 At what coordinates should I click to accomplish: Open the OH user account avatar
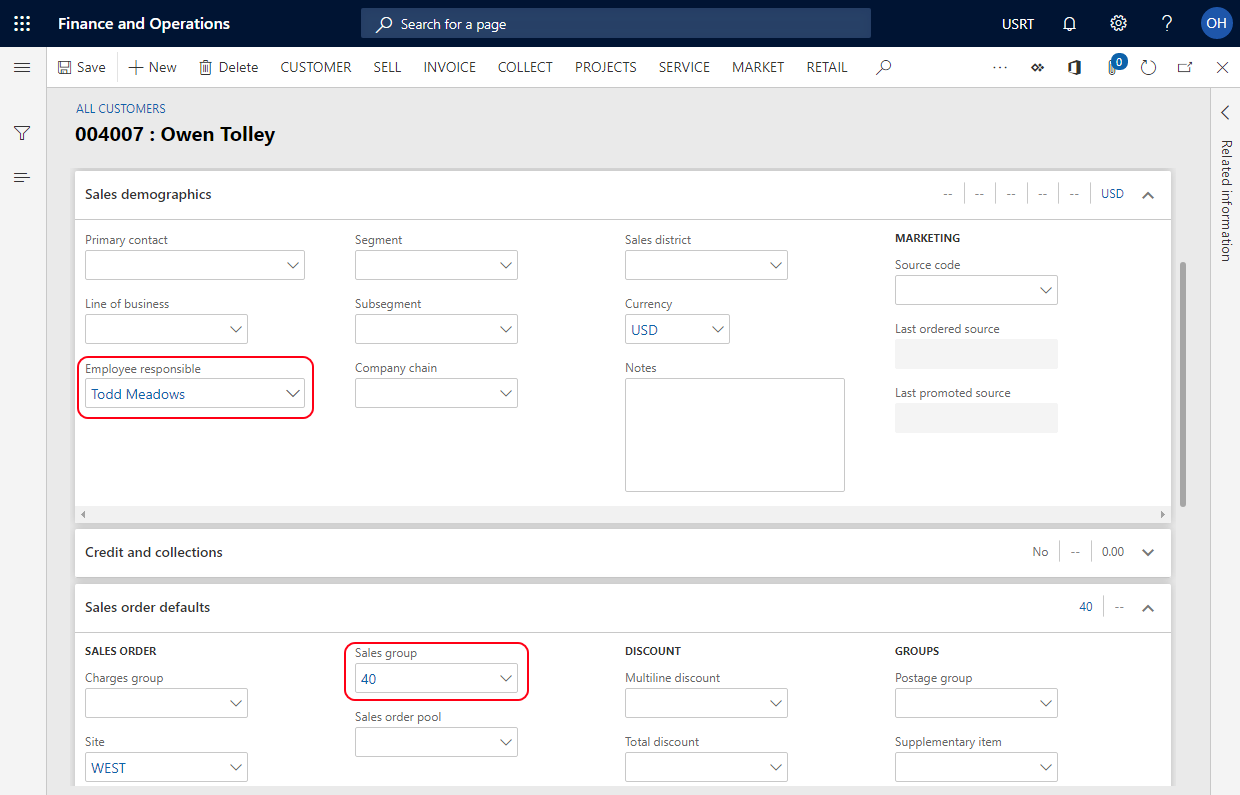pos(1216,23)
